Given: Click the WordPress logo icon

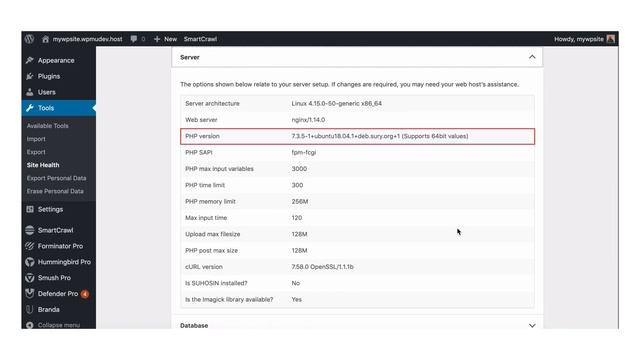Looking at the screenshot, I should click(x=29, y=39).
